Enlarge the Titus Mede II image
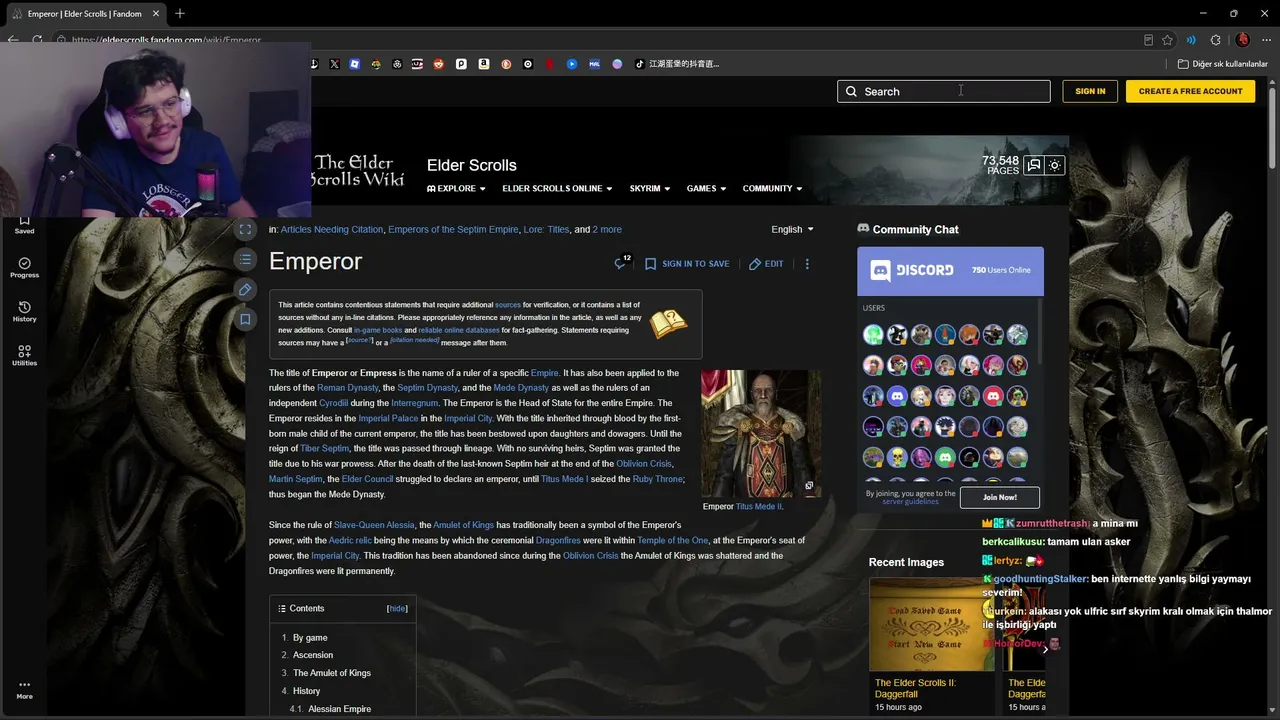Screen dimensions: 1280x720 point(809,486)
